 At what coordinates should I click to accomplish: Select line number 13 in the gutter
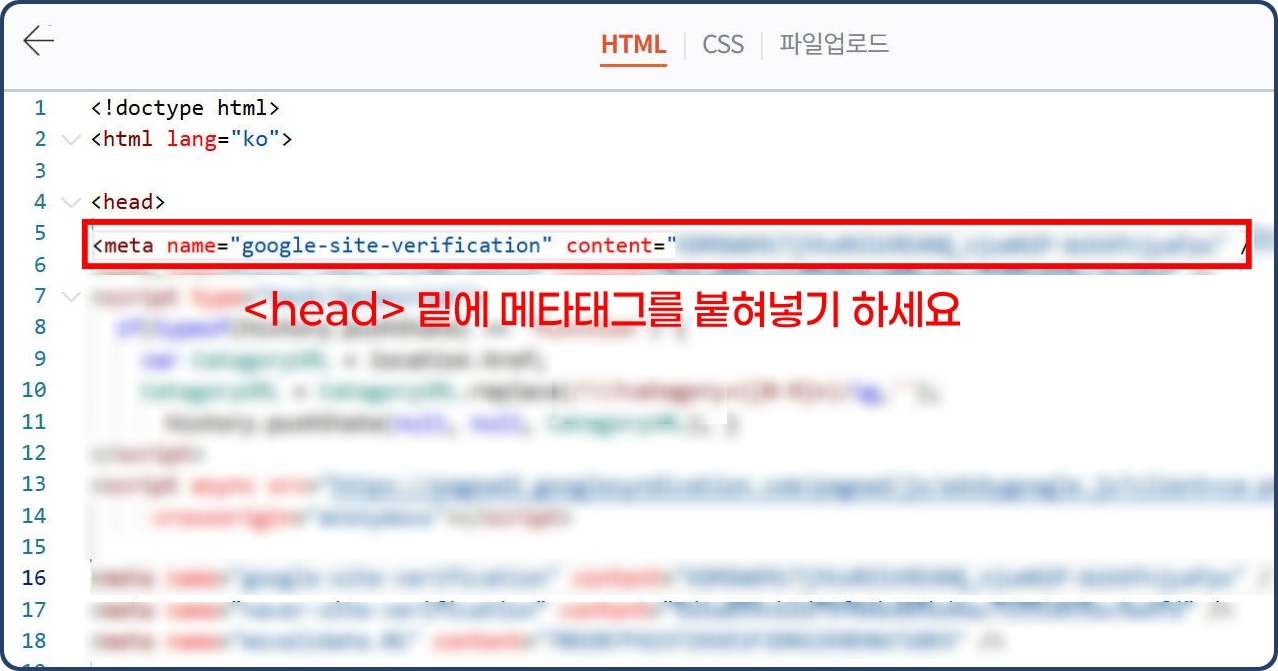34,484
